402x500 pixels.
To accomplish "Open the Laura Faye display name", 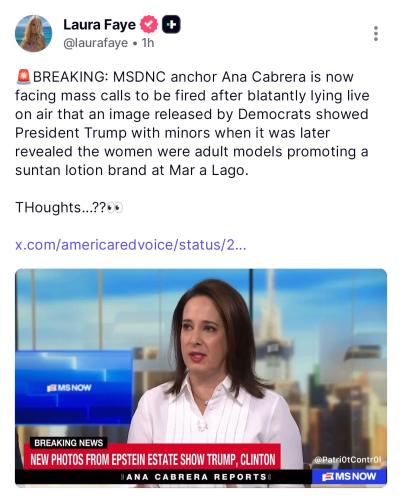I will [99, 25].
